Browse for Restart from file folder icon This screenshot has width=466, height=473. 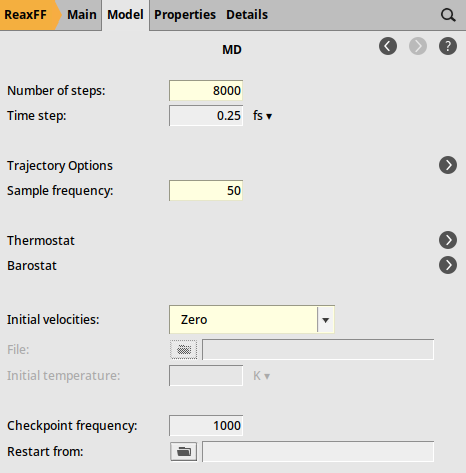point(184,452)
